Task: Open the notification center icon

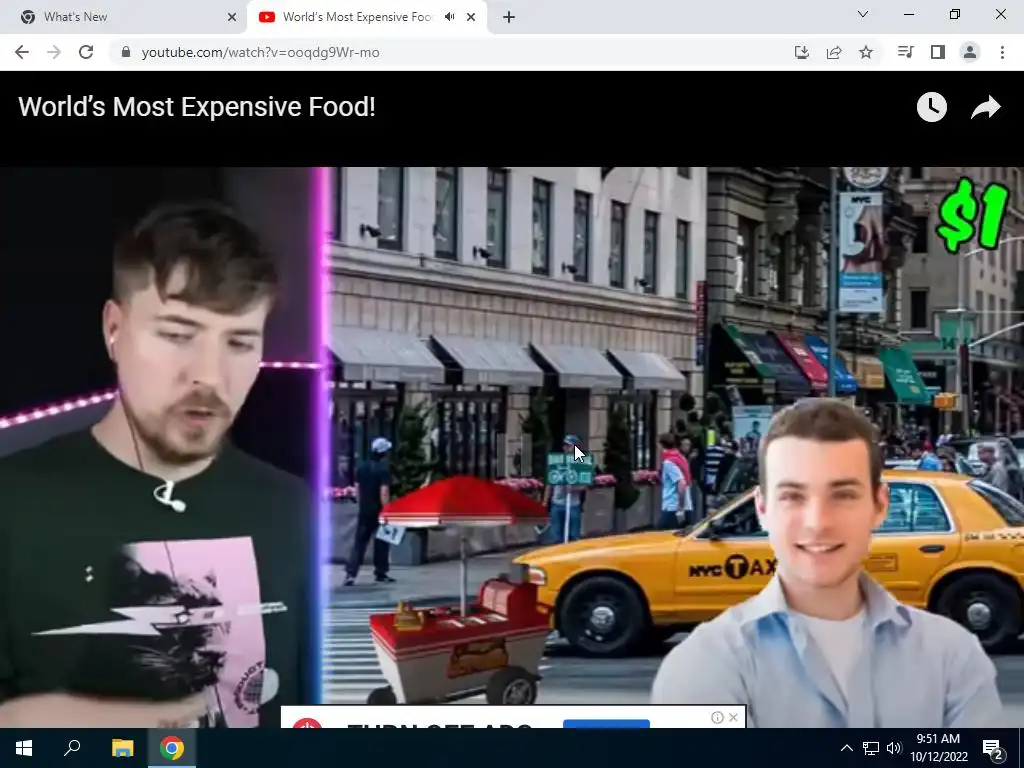Action: (993, 748)
